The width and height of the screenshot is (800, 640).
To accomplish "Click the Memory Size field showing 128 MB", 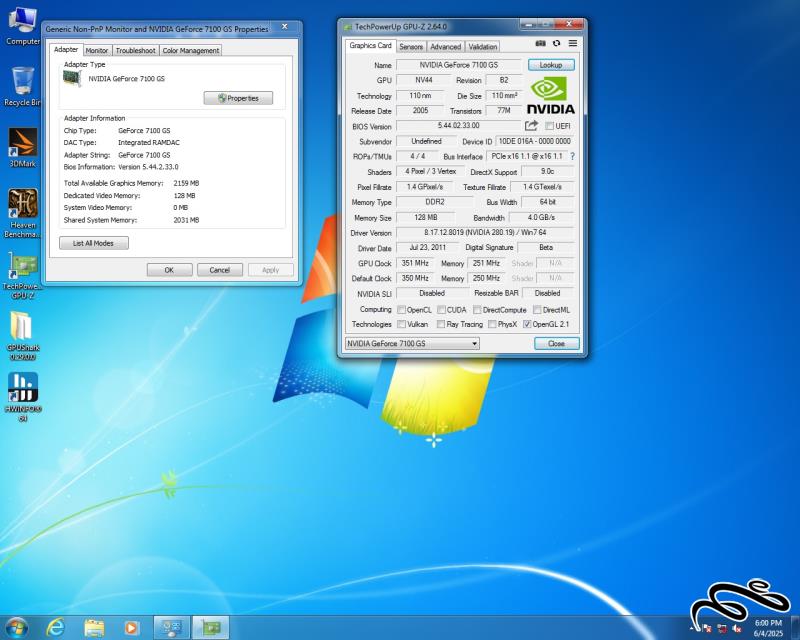I will coord(426,217).
